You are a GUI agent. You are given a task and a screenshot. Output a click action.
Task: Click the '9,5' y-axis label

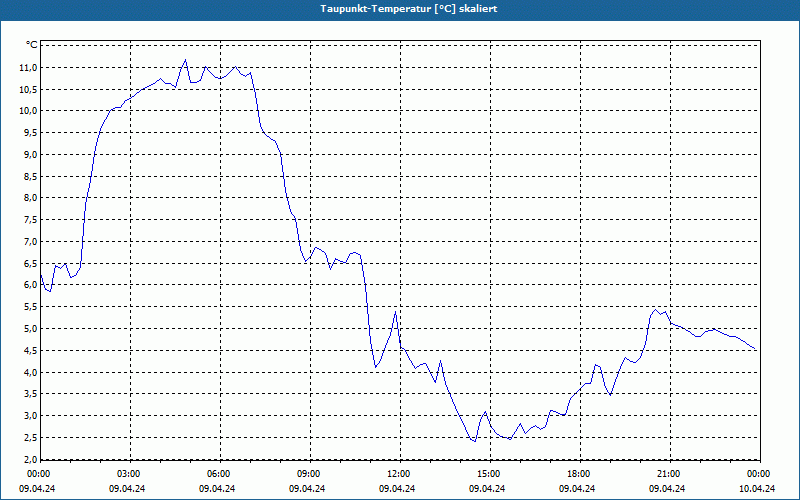pos(31,133)
